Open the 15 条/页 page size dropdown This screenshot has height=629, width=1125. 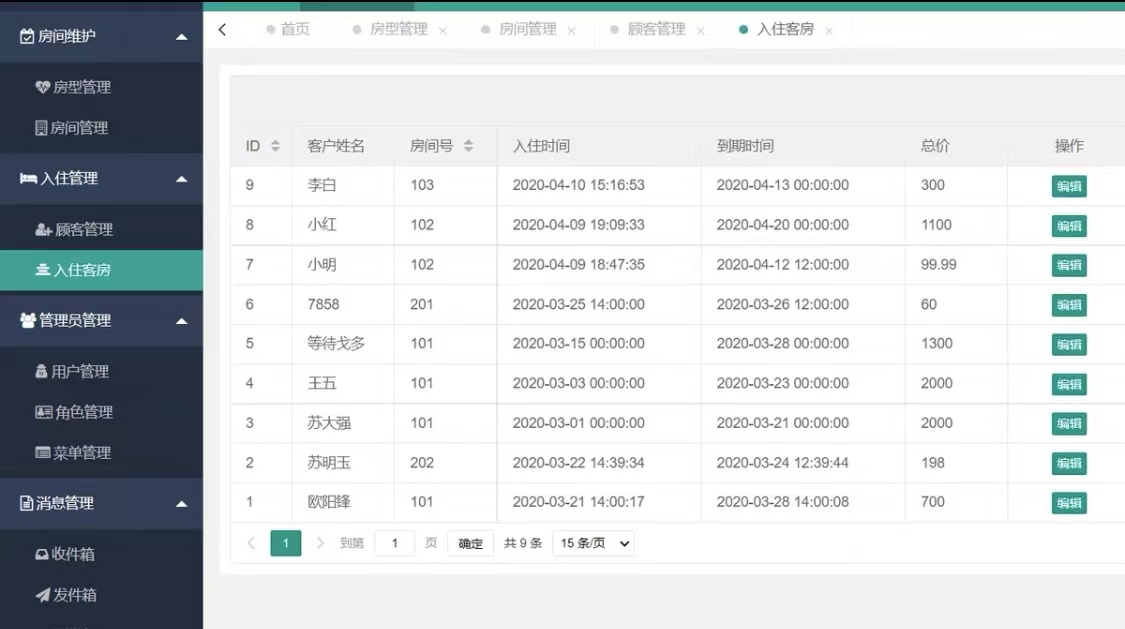pyautogui.click(x=593, y=543)
